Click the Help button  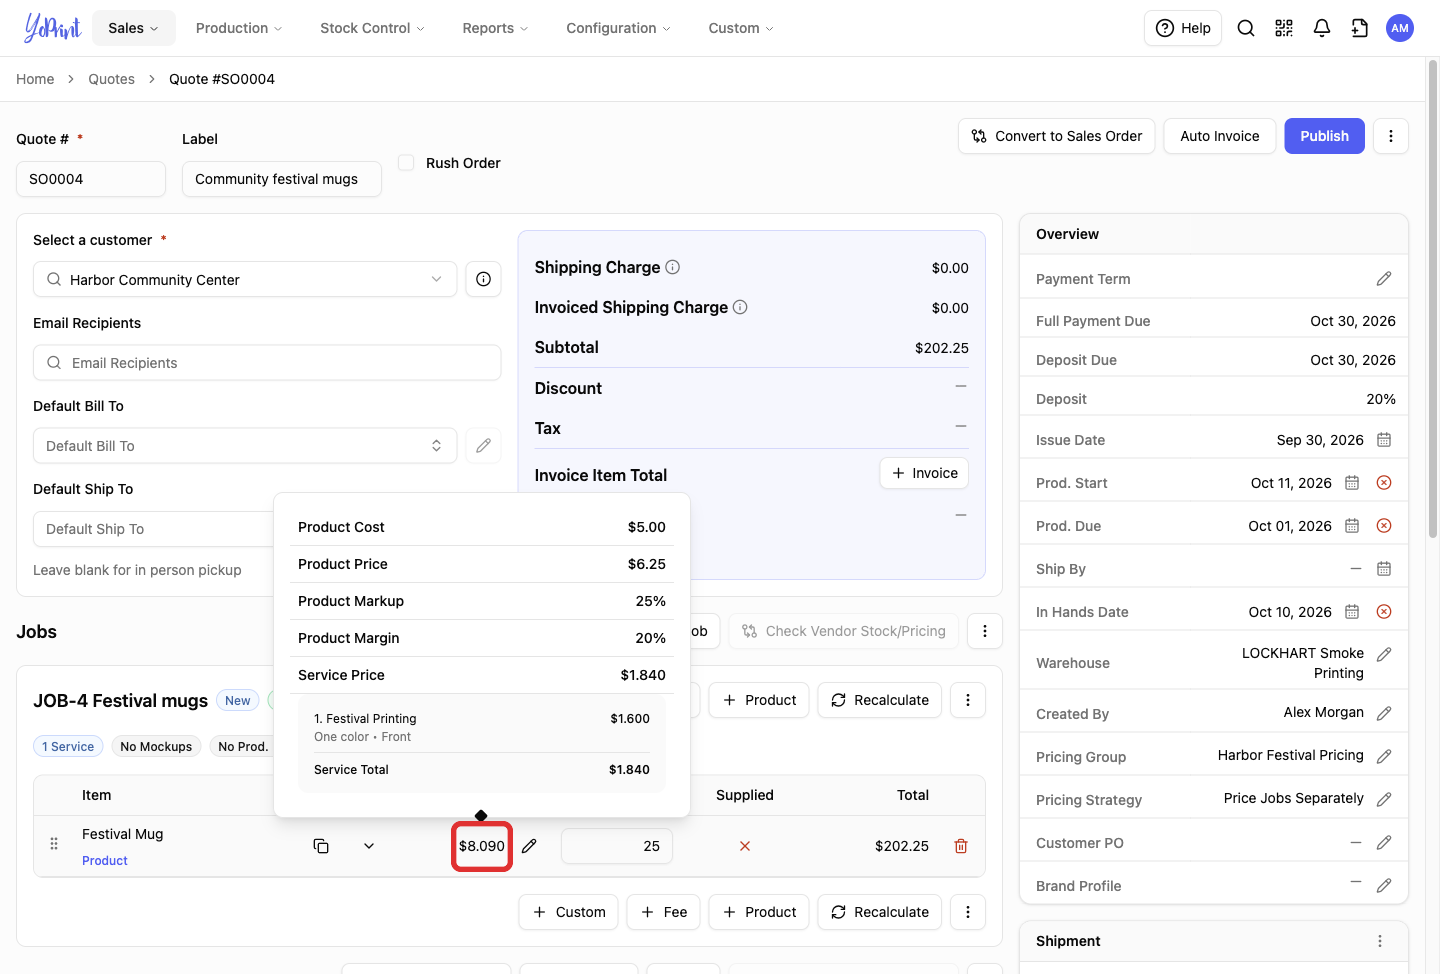tap(1183, 28)
